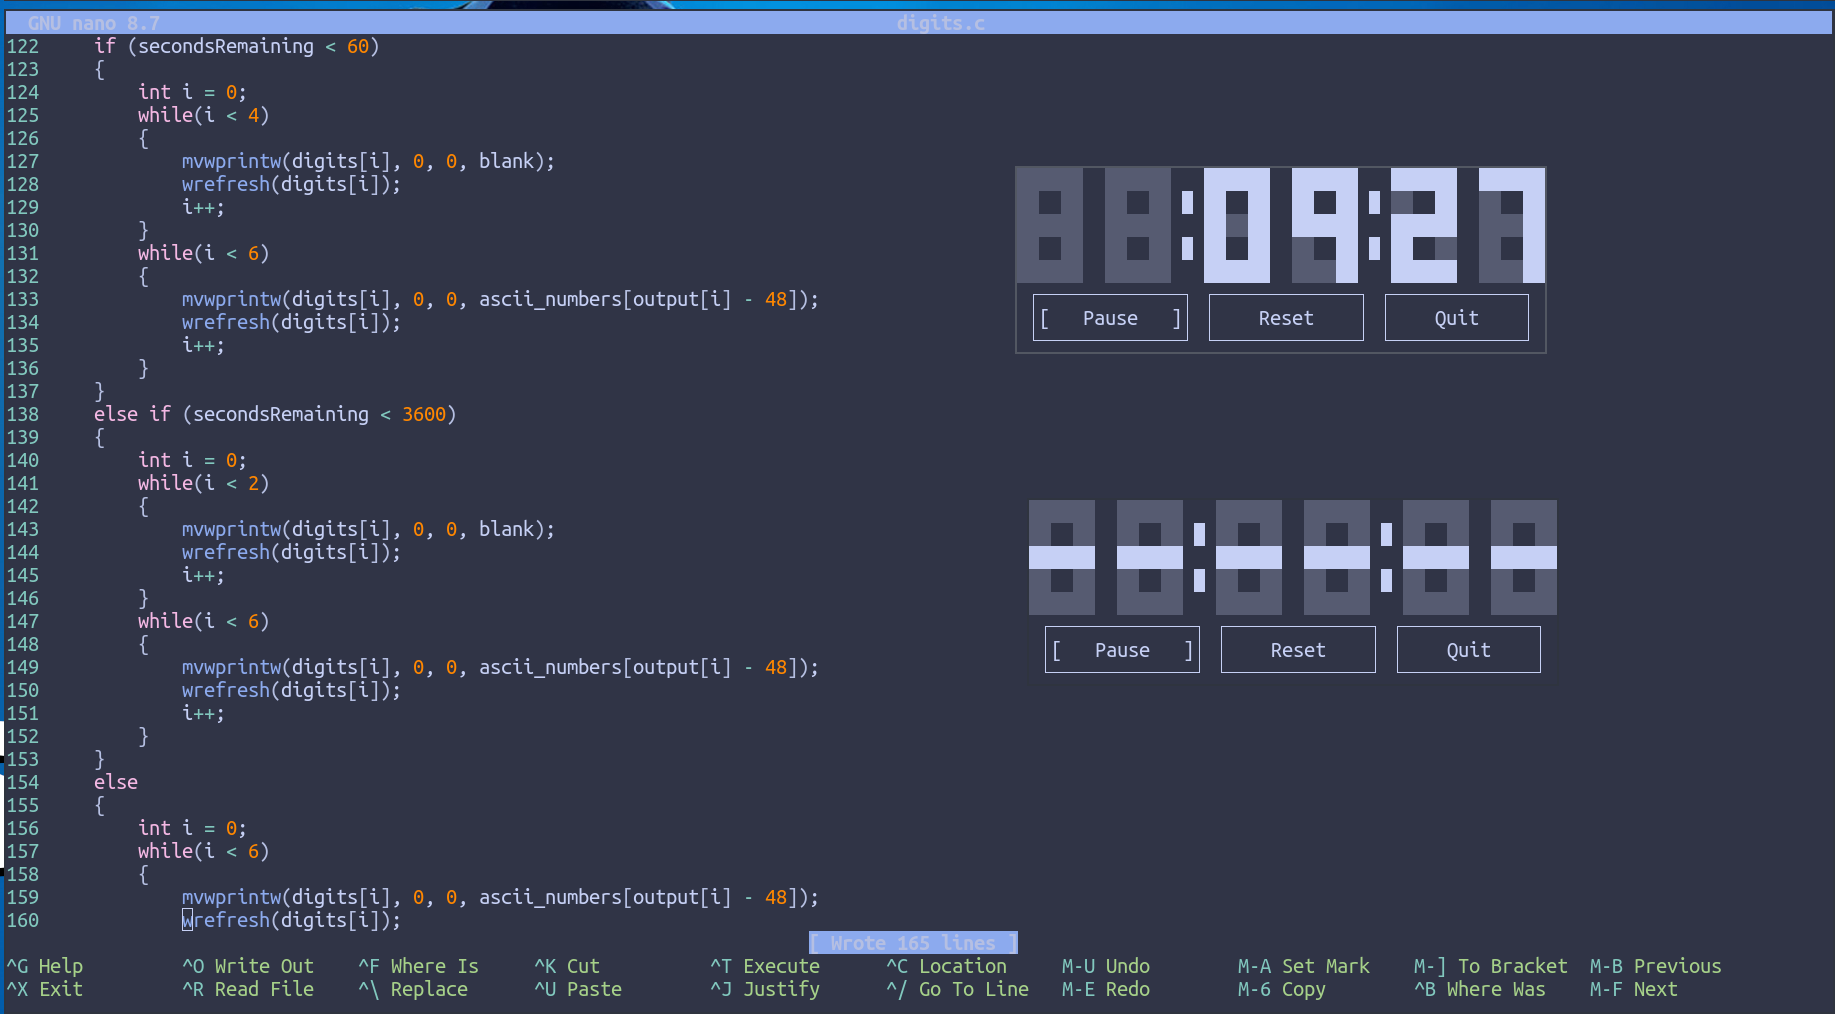Click Reset in the timer showing 09:27
The image size is (1835, 1014).
click(1286, 318)
